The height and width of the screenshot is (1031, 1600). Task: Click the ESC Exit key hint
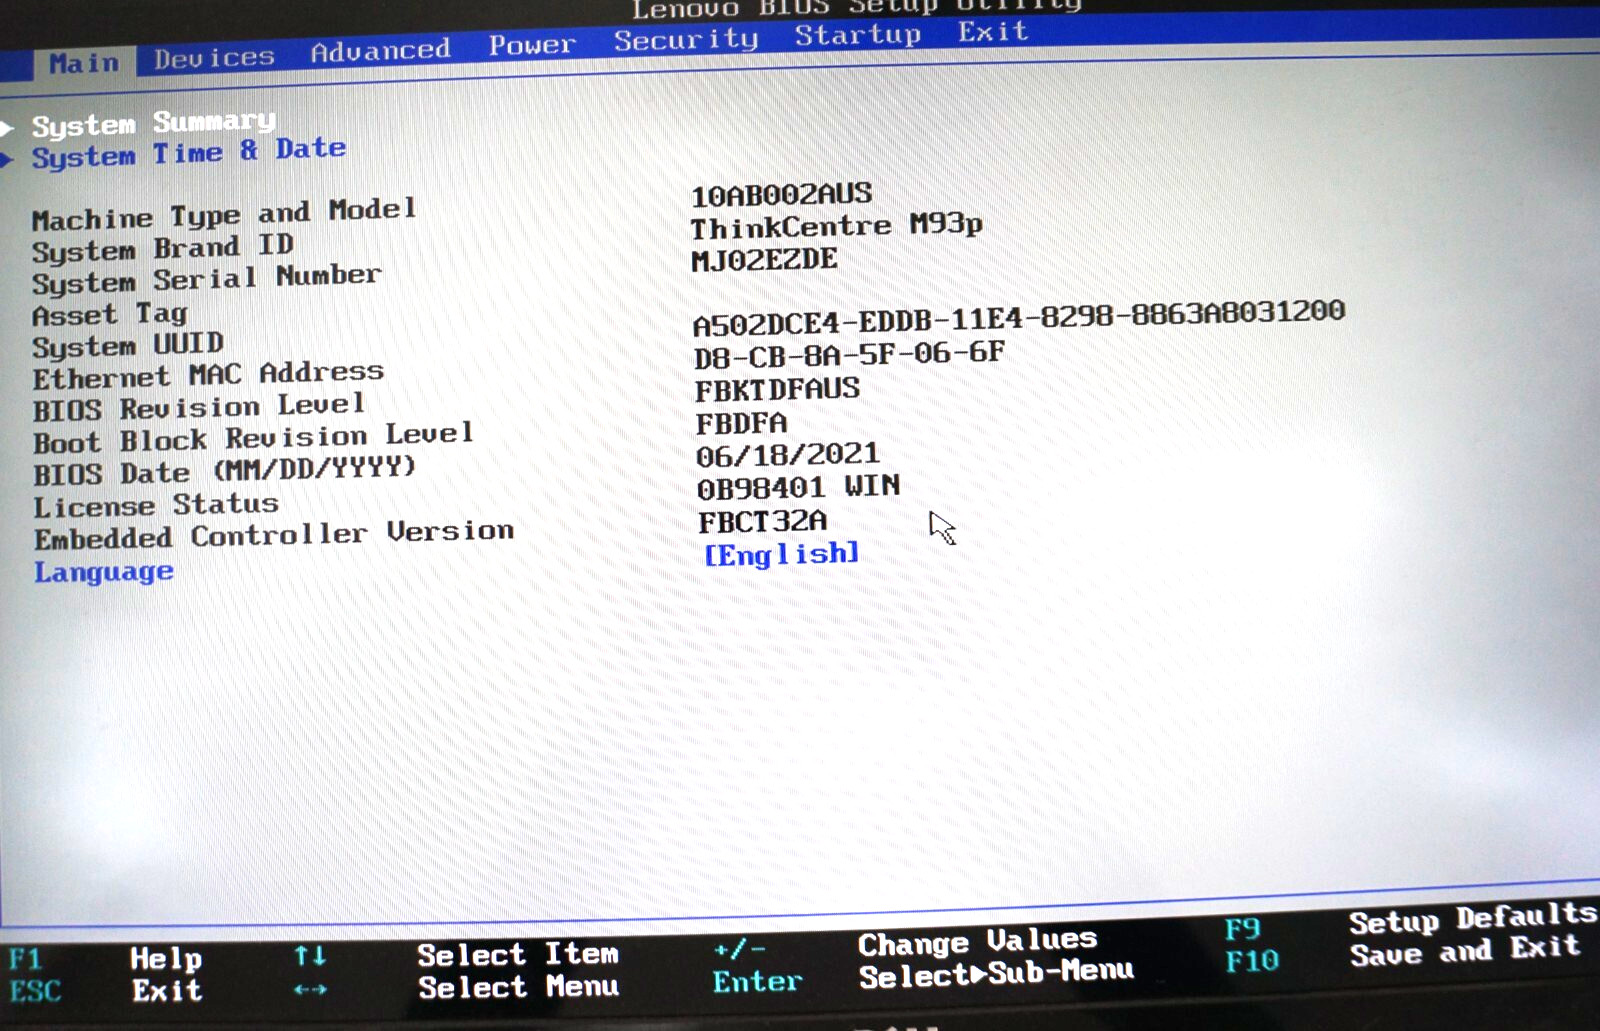tap(105, 991)
